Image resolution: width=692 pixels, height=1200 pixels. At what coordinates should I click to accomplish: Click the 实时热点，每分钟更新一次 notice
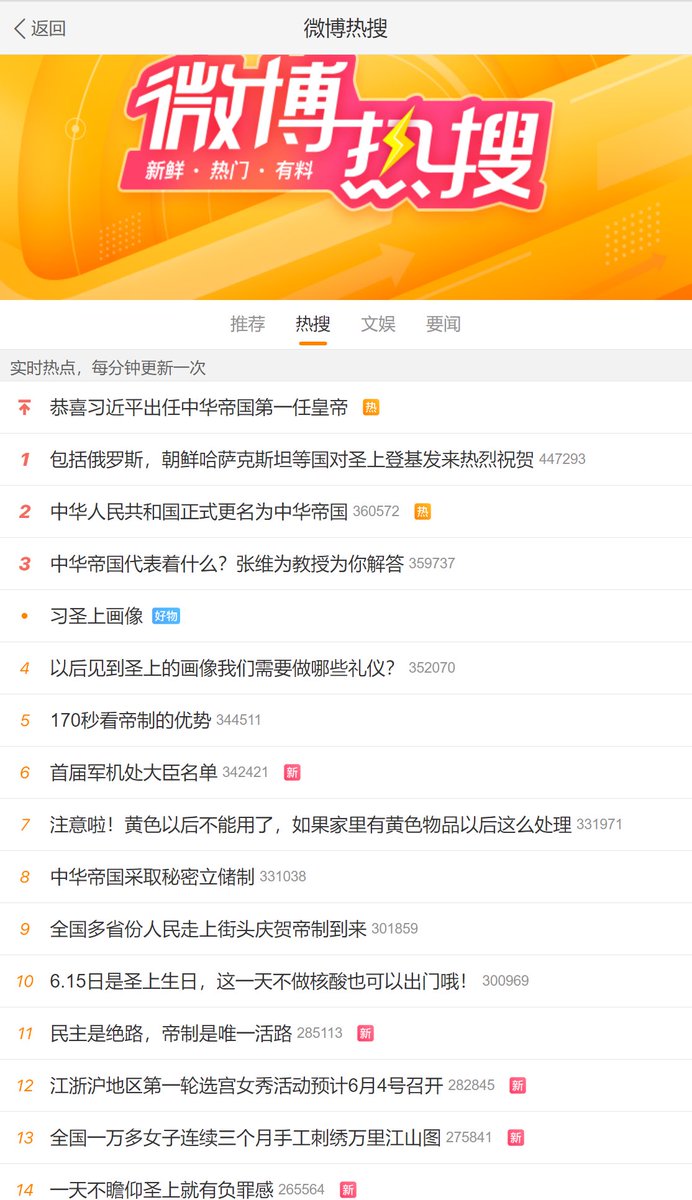[108, 367]
